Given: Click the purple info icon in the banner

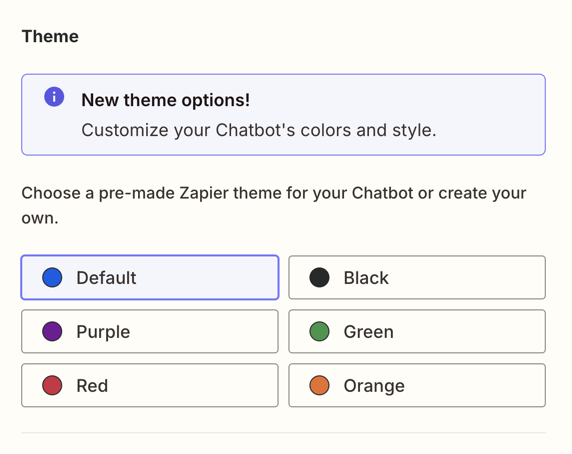Looking at the screenshot, I should point(54,97).
